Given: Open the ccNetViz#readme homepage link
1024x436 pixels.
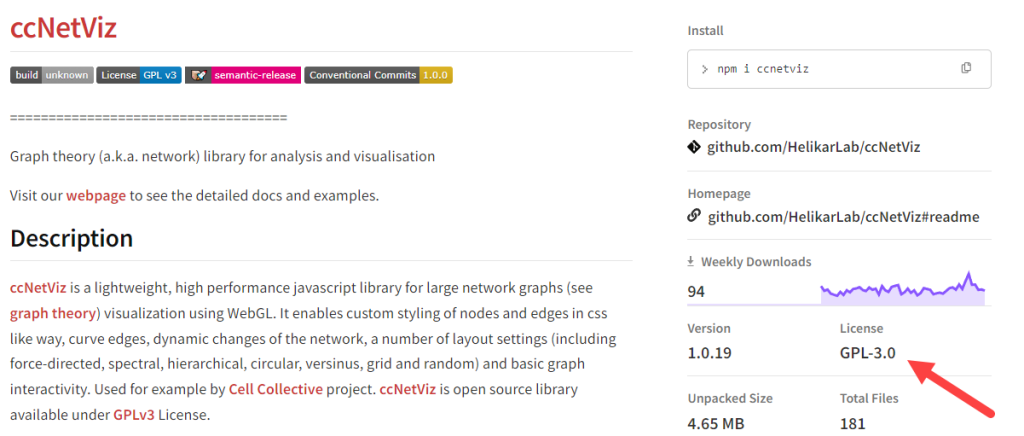Looking at the screenshot, I should click(843, 216).
